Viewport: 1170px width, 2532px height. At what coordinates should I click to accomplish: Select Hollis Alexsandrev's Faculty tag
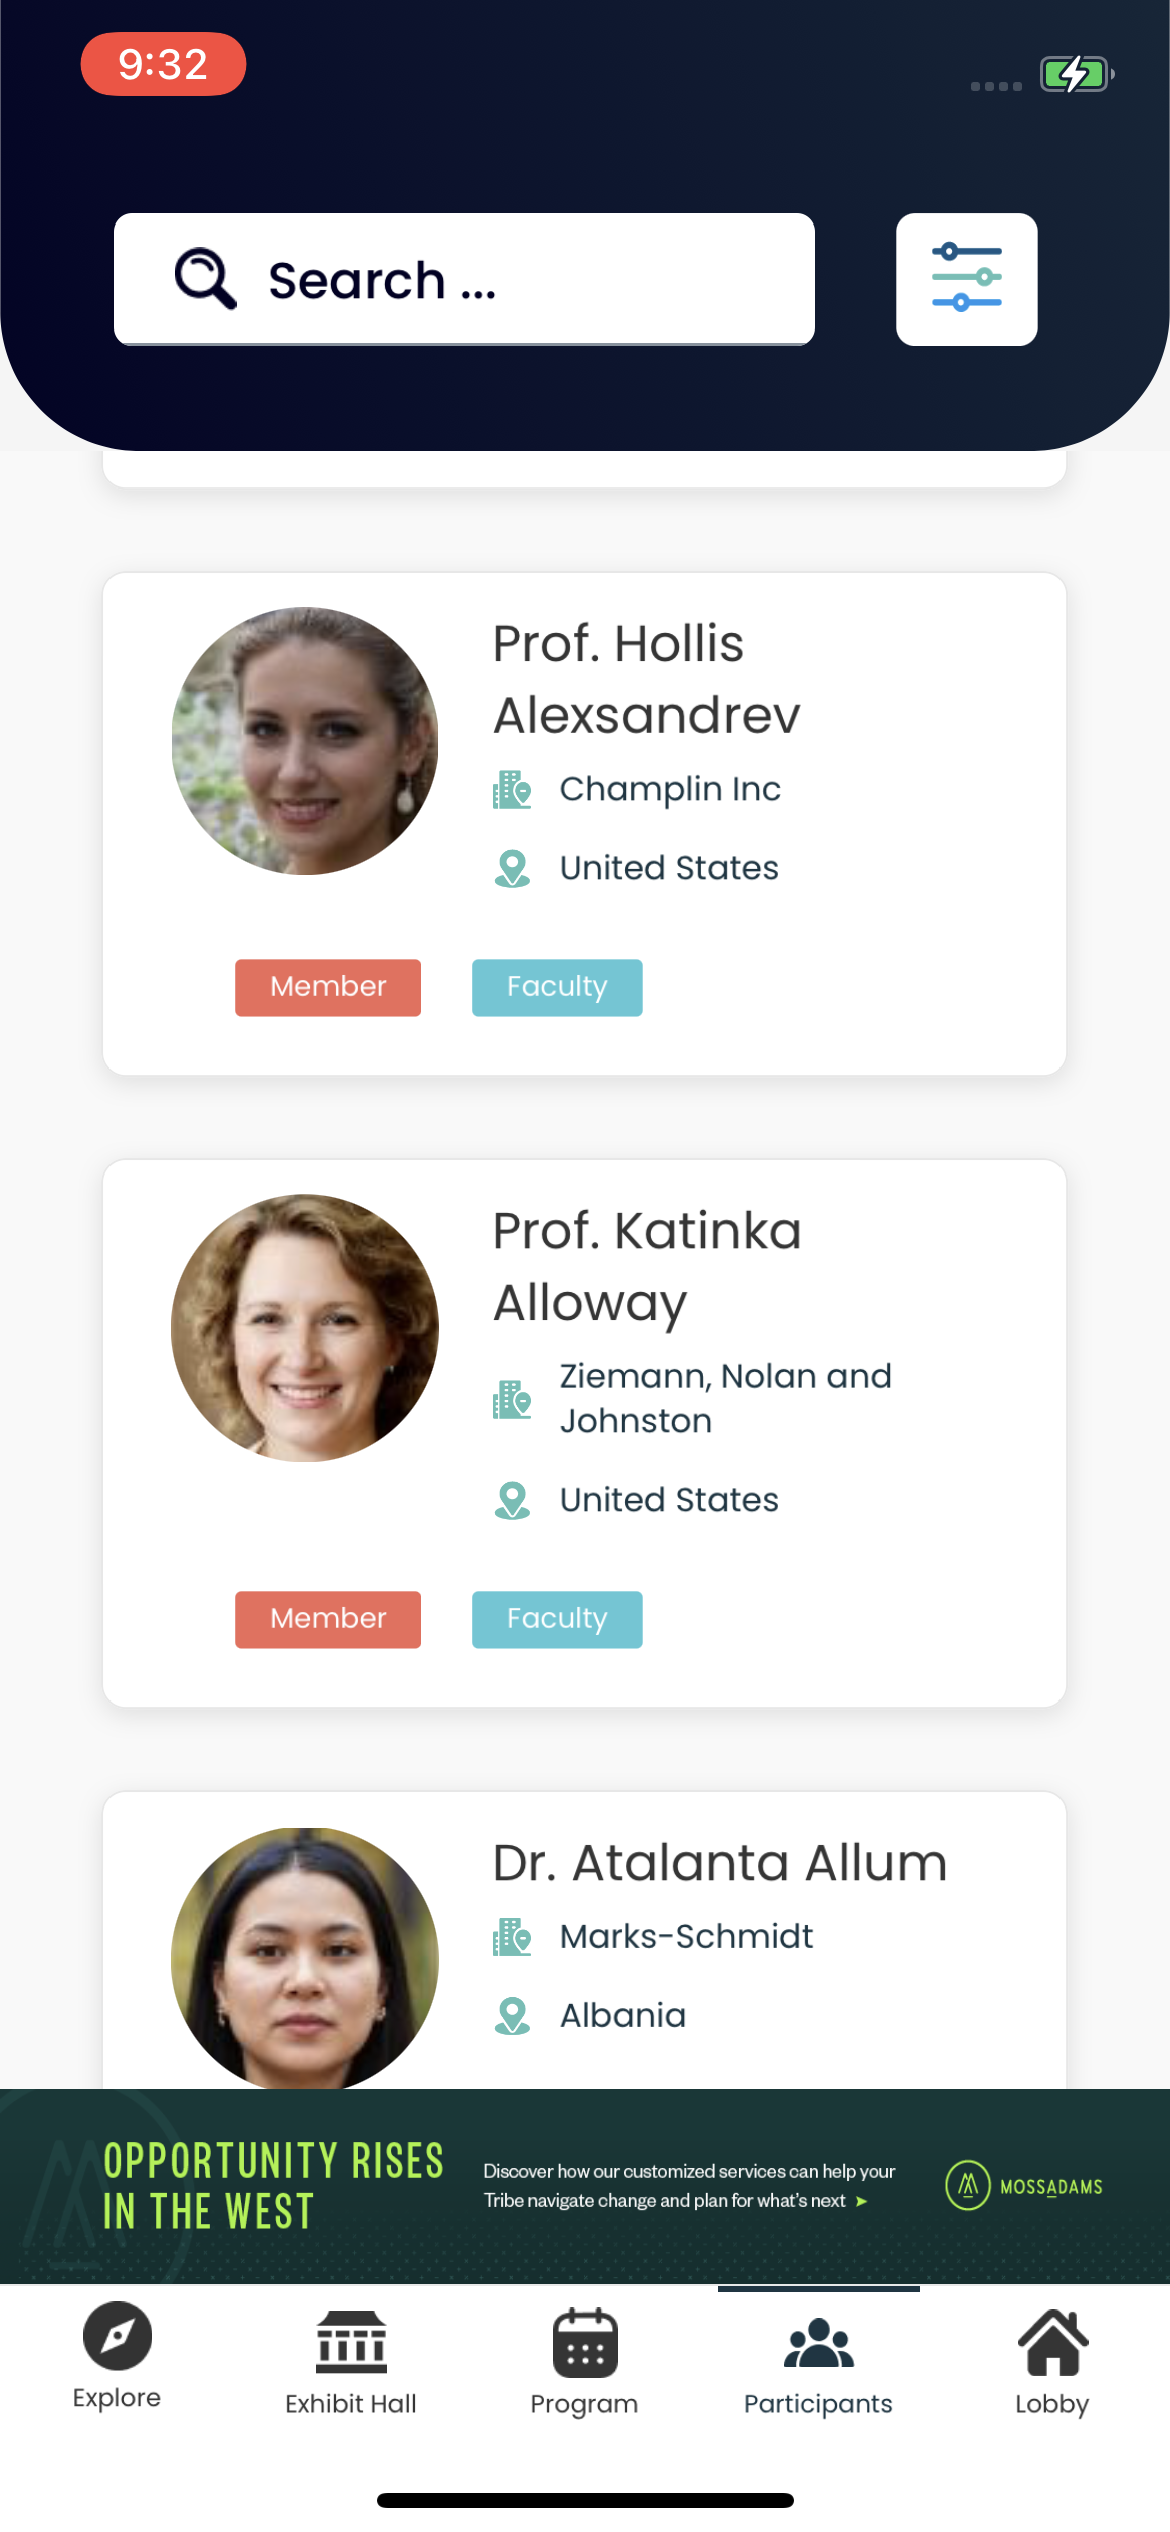[x=557, y=987]
